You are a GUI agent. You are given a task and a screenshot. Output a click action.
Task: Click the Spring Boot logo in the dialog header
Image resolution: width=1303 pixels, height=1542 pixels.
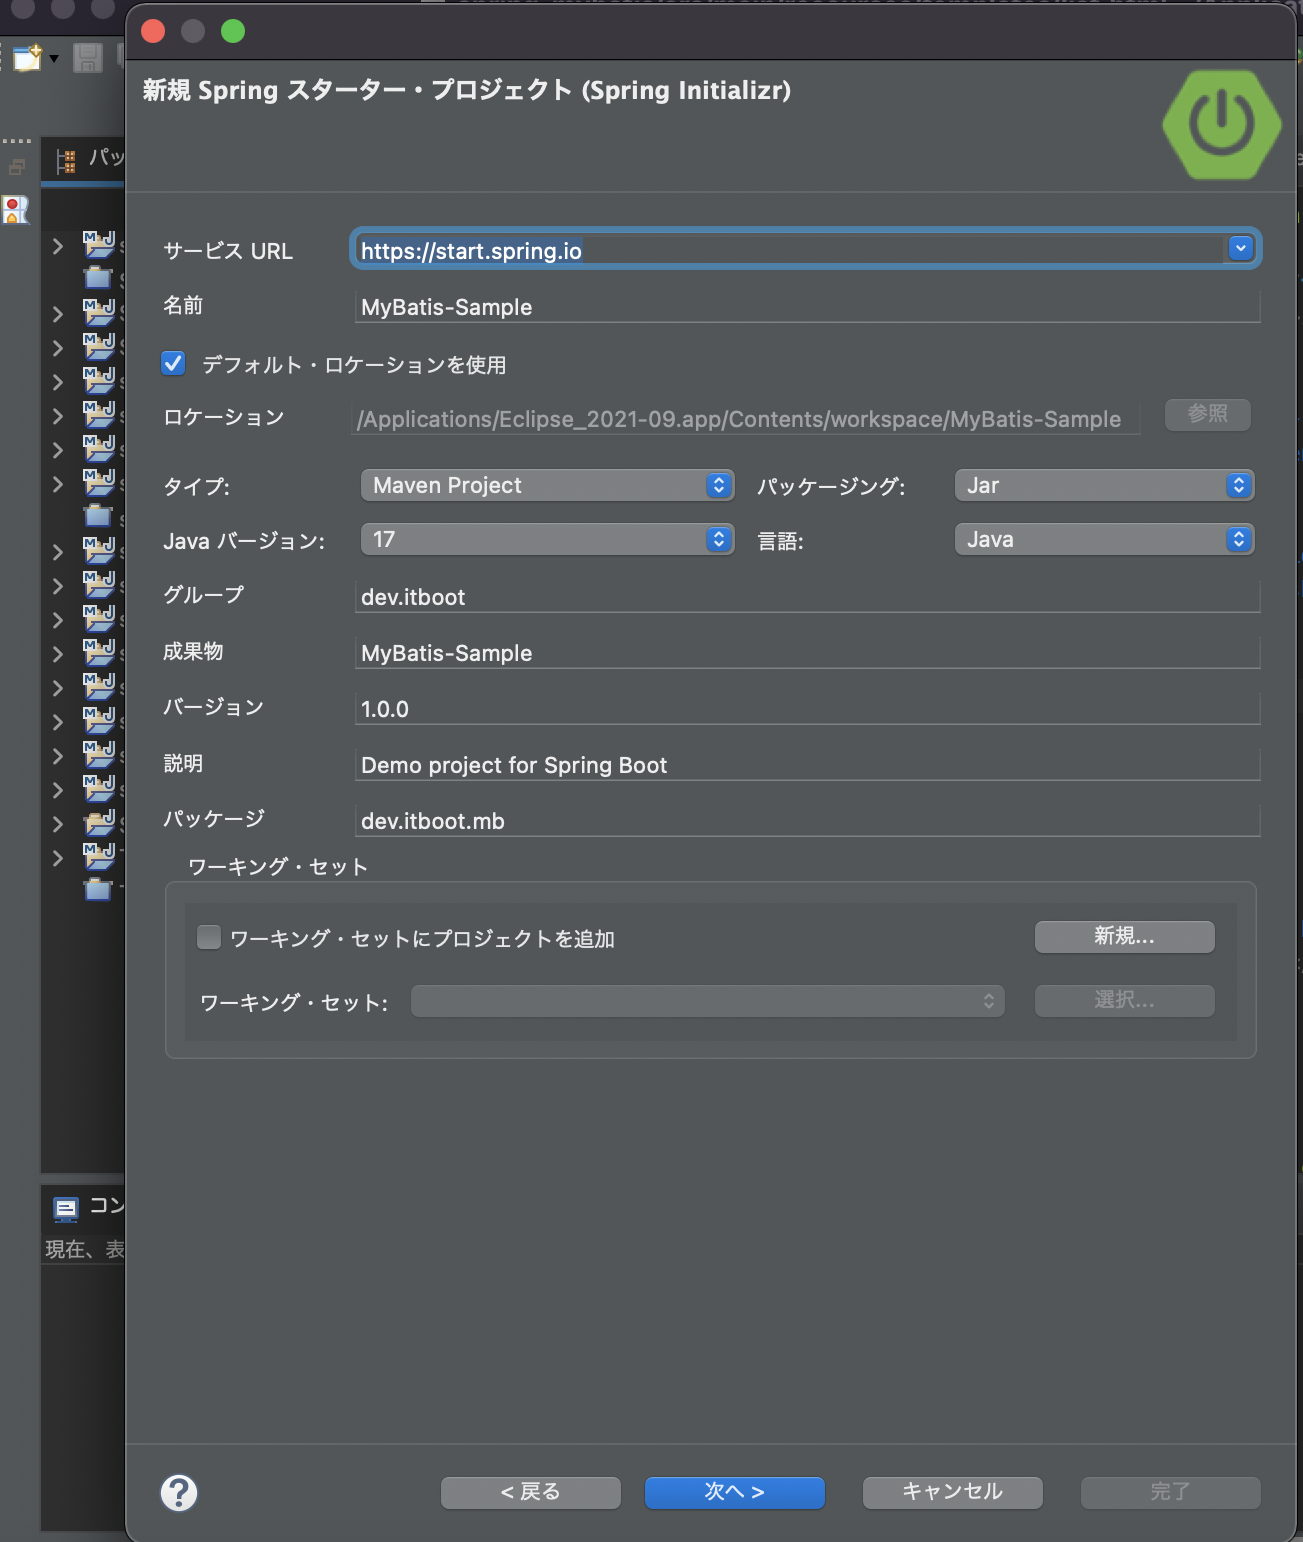point(1220,123)
